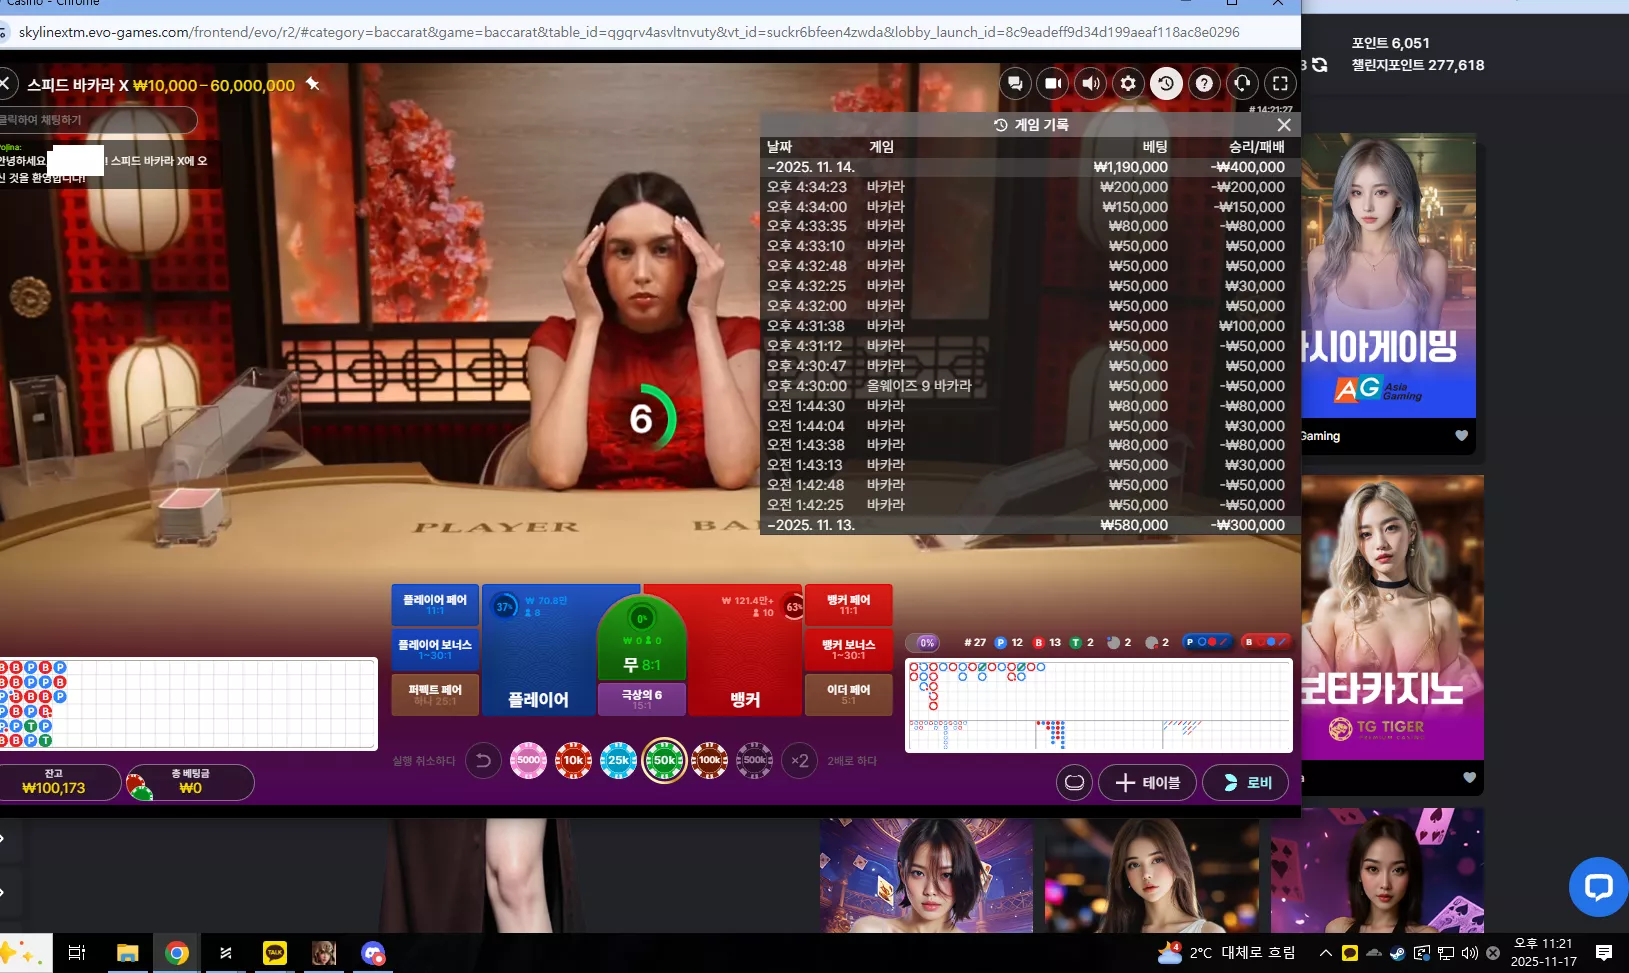
Task: Open live support headset icon
Action: [x=1242, y=84]
